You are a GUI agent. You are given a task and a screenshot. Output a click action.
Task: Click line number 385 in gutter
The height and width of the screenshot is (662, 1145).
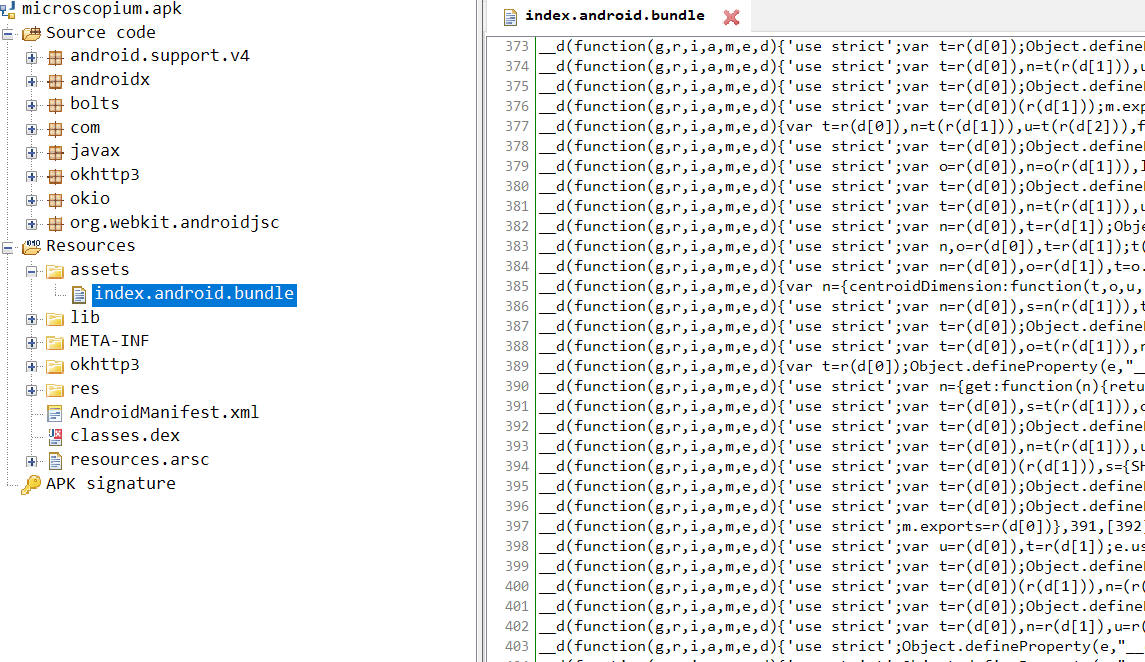pyautogui.click(x=516, y=286)
